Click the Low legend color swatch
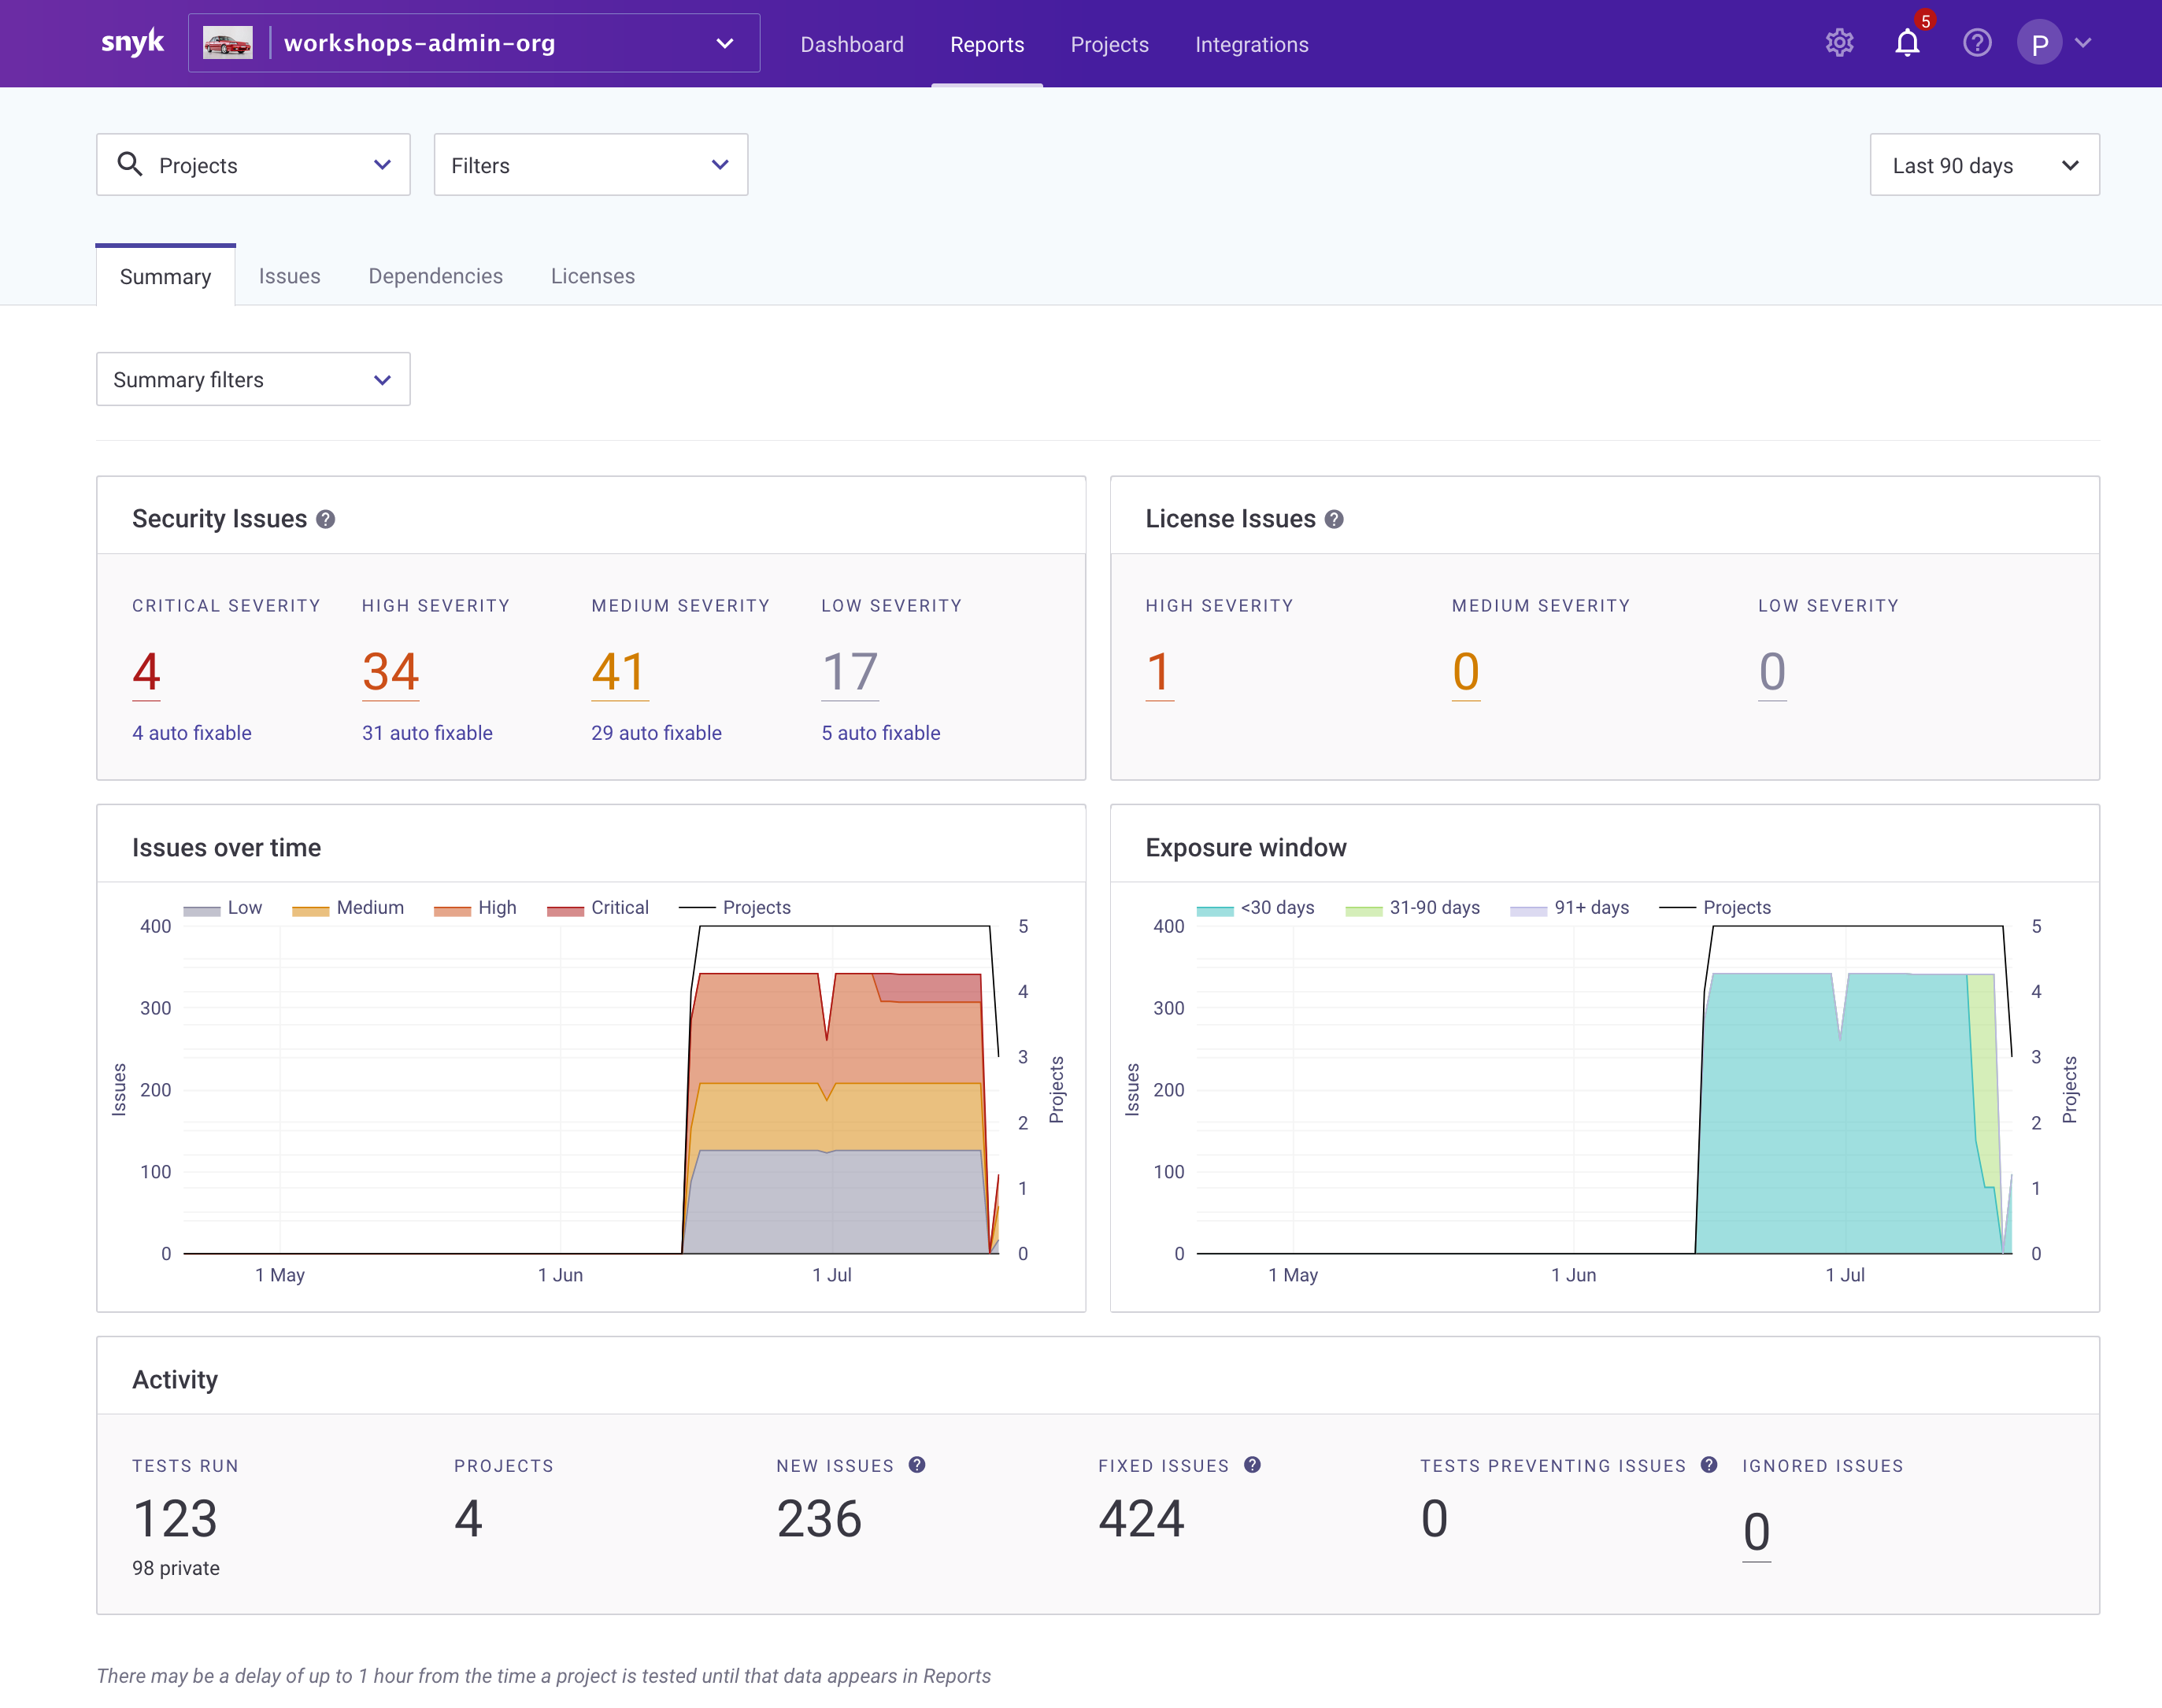 [x=202, y=910]
